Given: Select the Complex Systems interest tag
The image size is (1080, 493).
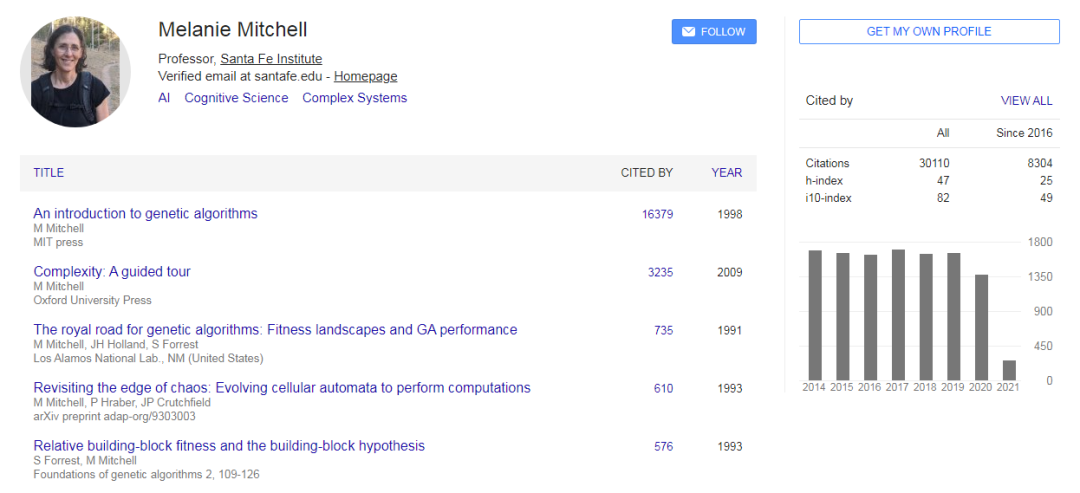Looking at the screenshot, I should tap(354, 98).
